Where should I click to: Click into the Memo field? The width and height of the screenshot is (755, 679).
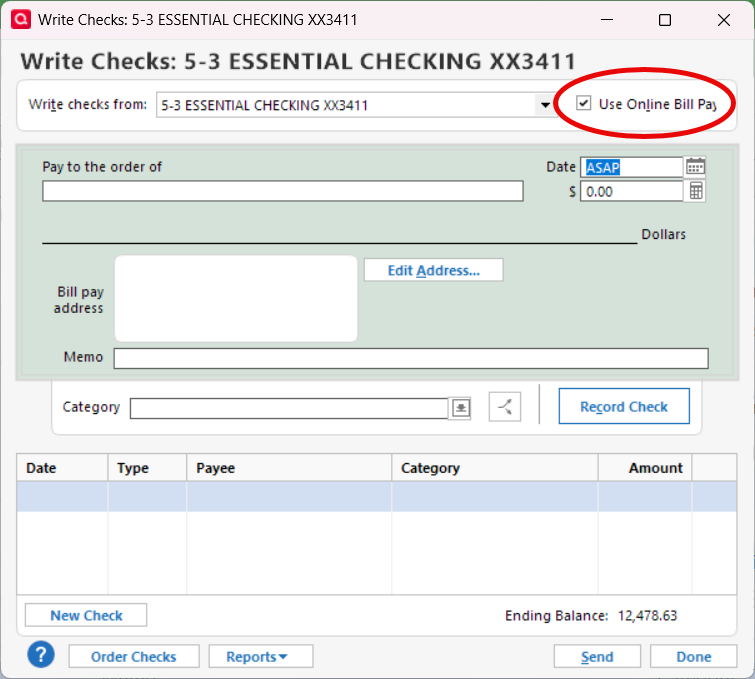[x=411, y=358]
